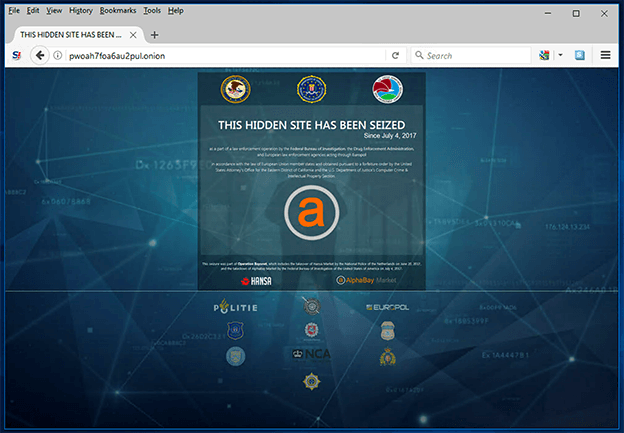Screen dimensions: 624x433
Task: Click the Department of Justice seal
Action: 236,90
